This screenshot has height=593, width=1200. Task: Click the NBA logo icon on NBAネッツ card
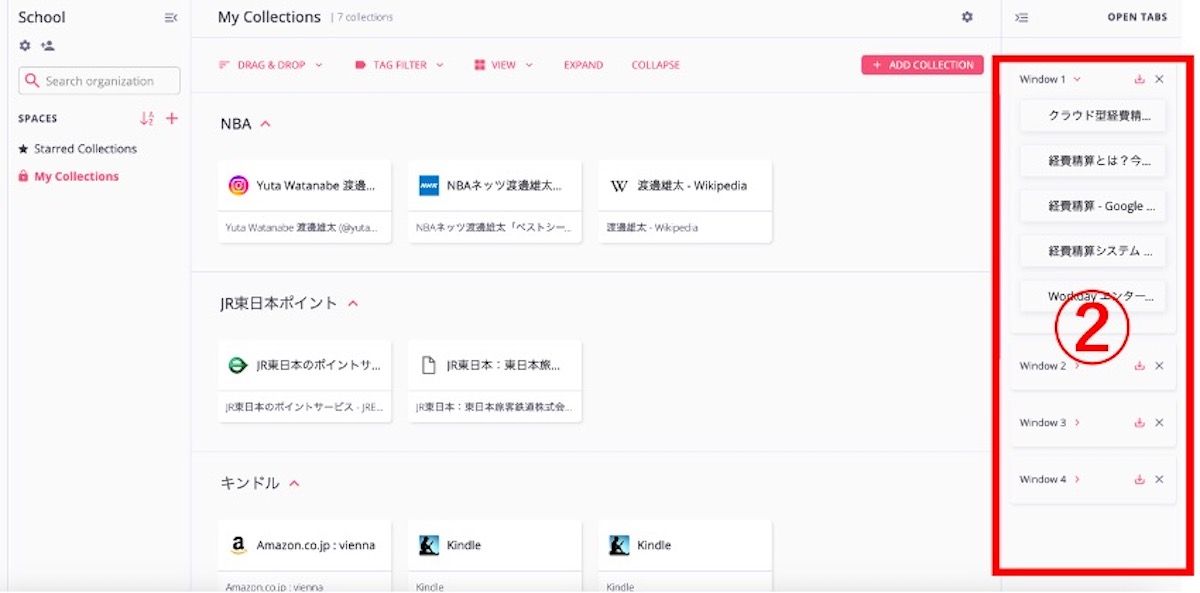pos(429,185)
